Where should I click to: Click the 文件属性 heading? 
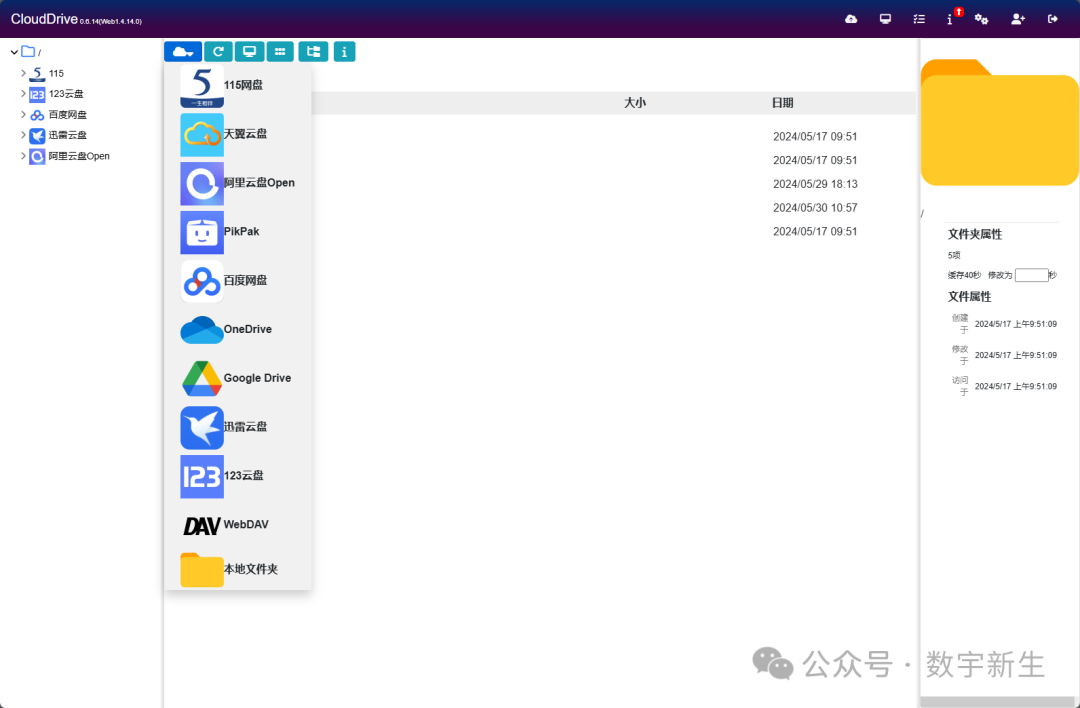(969, 297)
